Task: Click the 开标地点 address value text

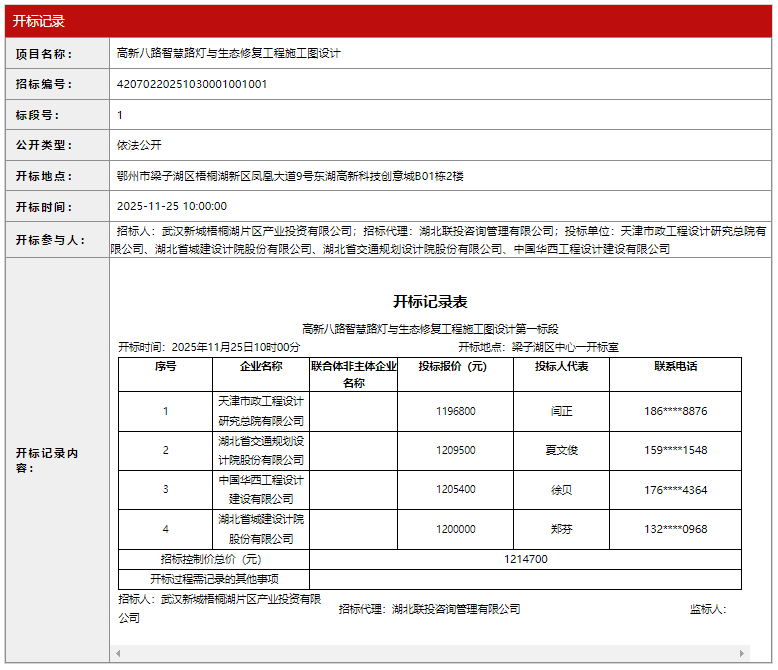Action: 290,176
